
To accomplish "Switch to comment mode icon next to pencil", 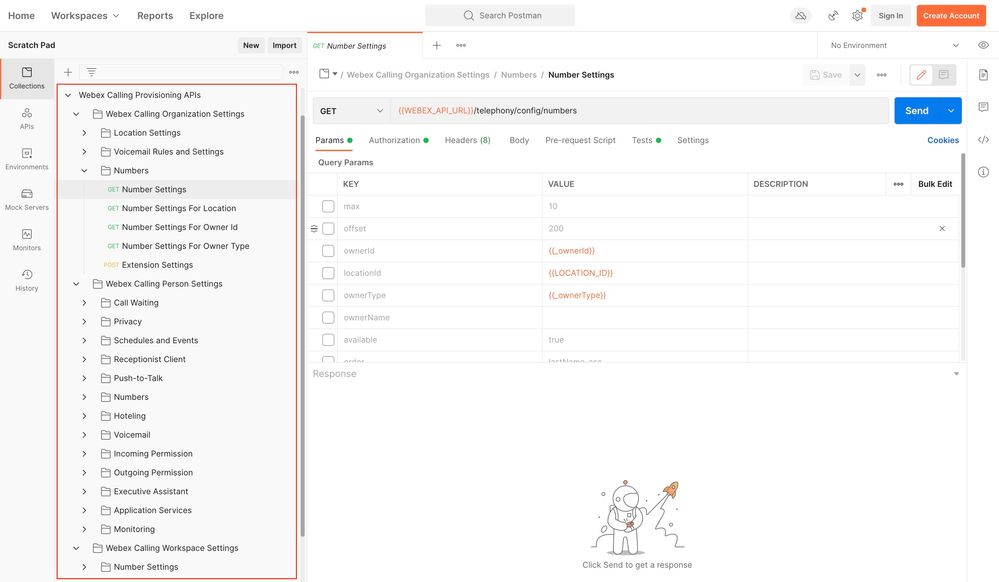I will pyautogui.click(x=944, y=75).
